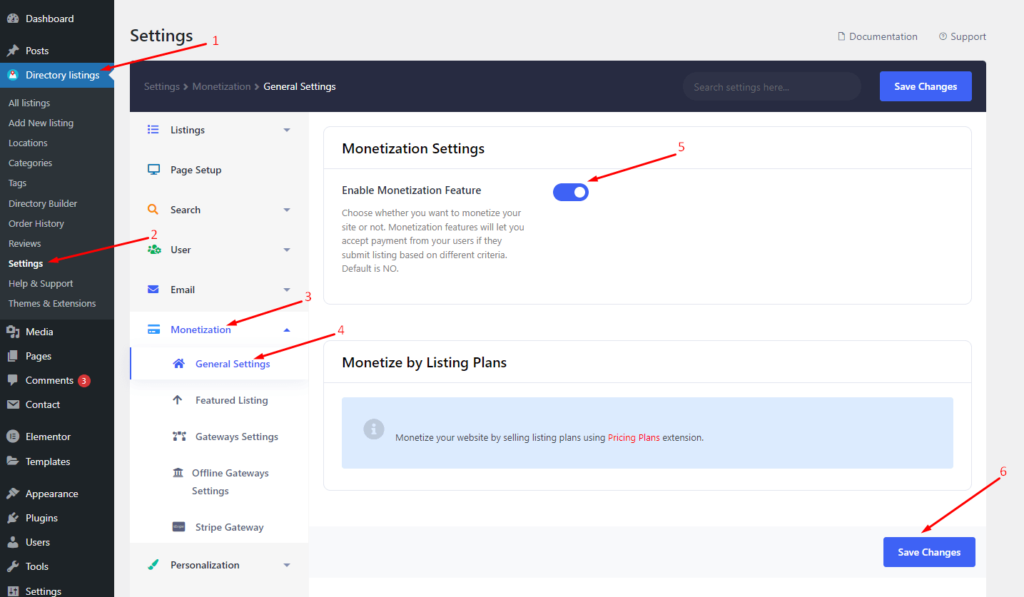Click the Pages icon in sidebar
Viewport: 1024px width, 597px height.
(x=12, y=355)
